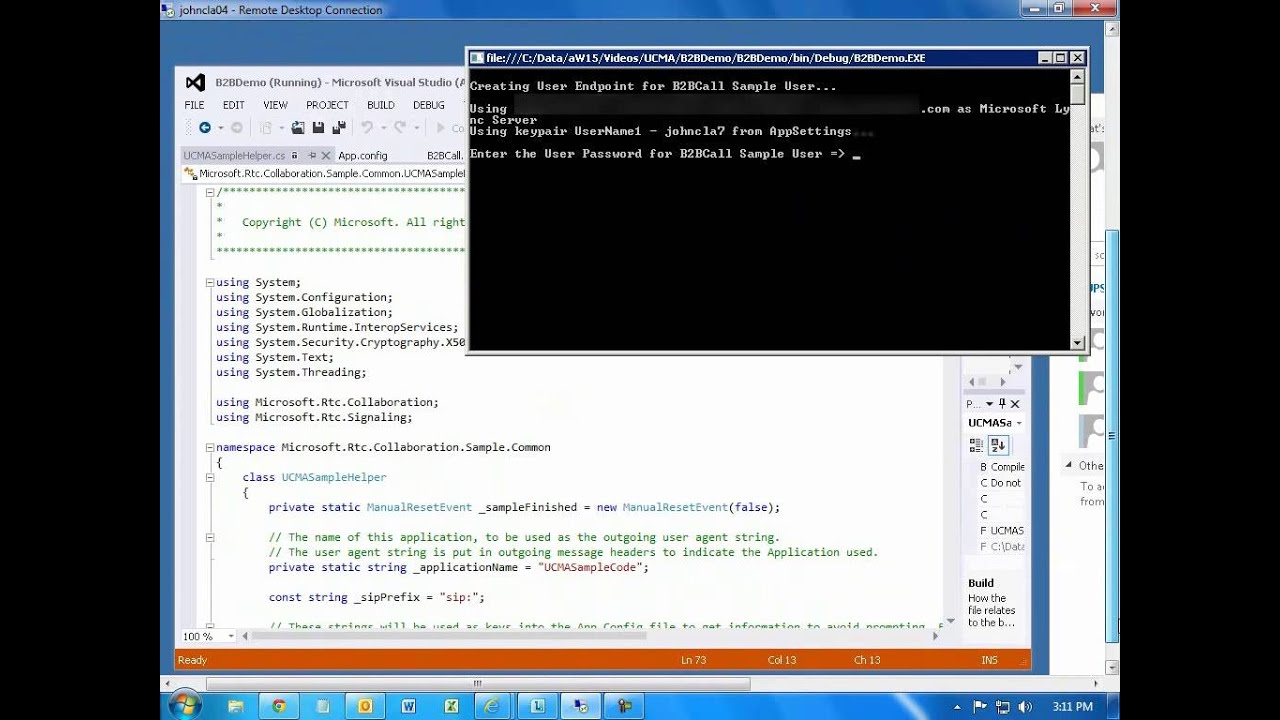Click Alphabetical sort icon in Properties
This screenshot has width=1280, height=720.
coord(998,445)
